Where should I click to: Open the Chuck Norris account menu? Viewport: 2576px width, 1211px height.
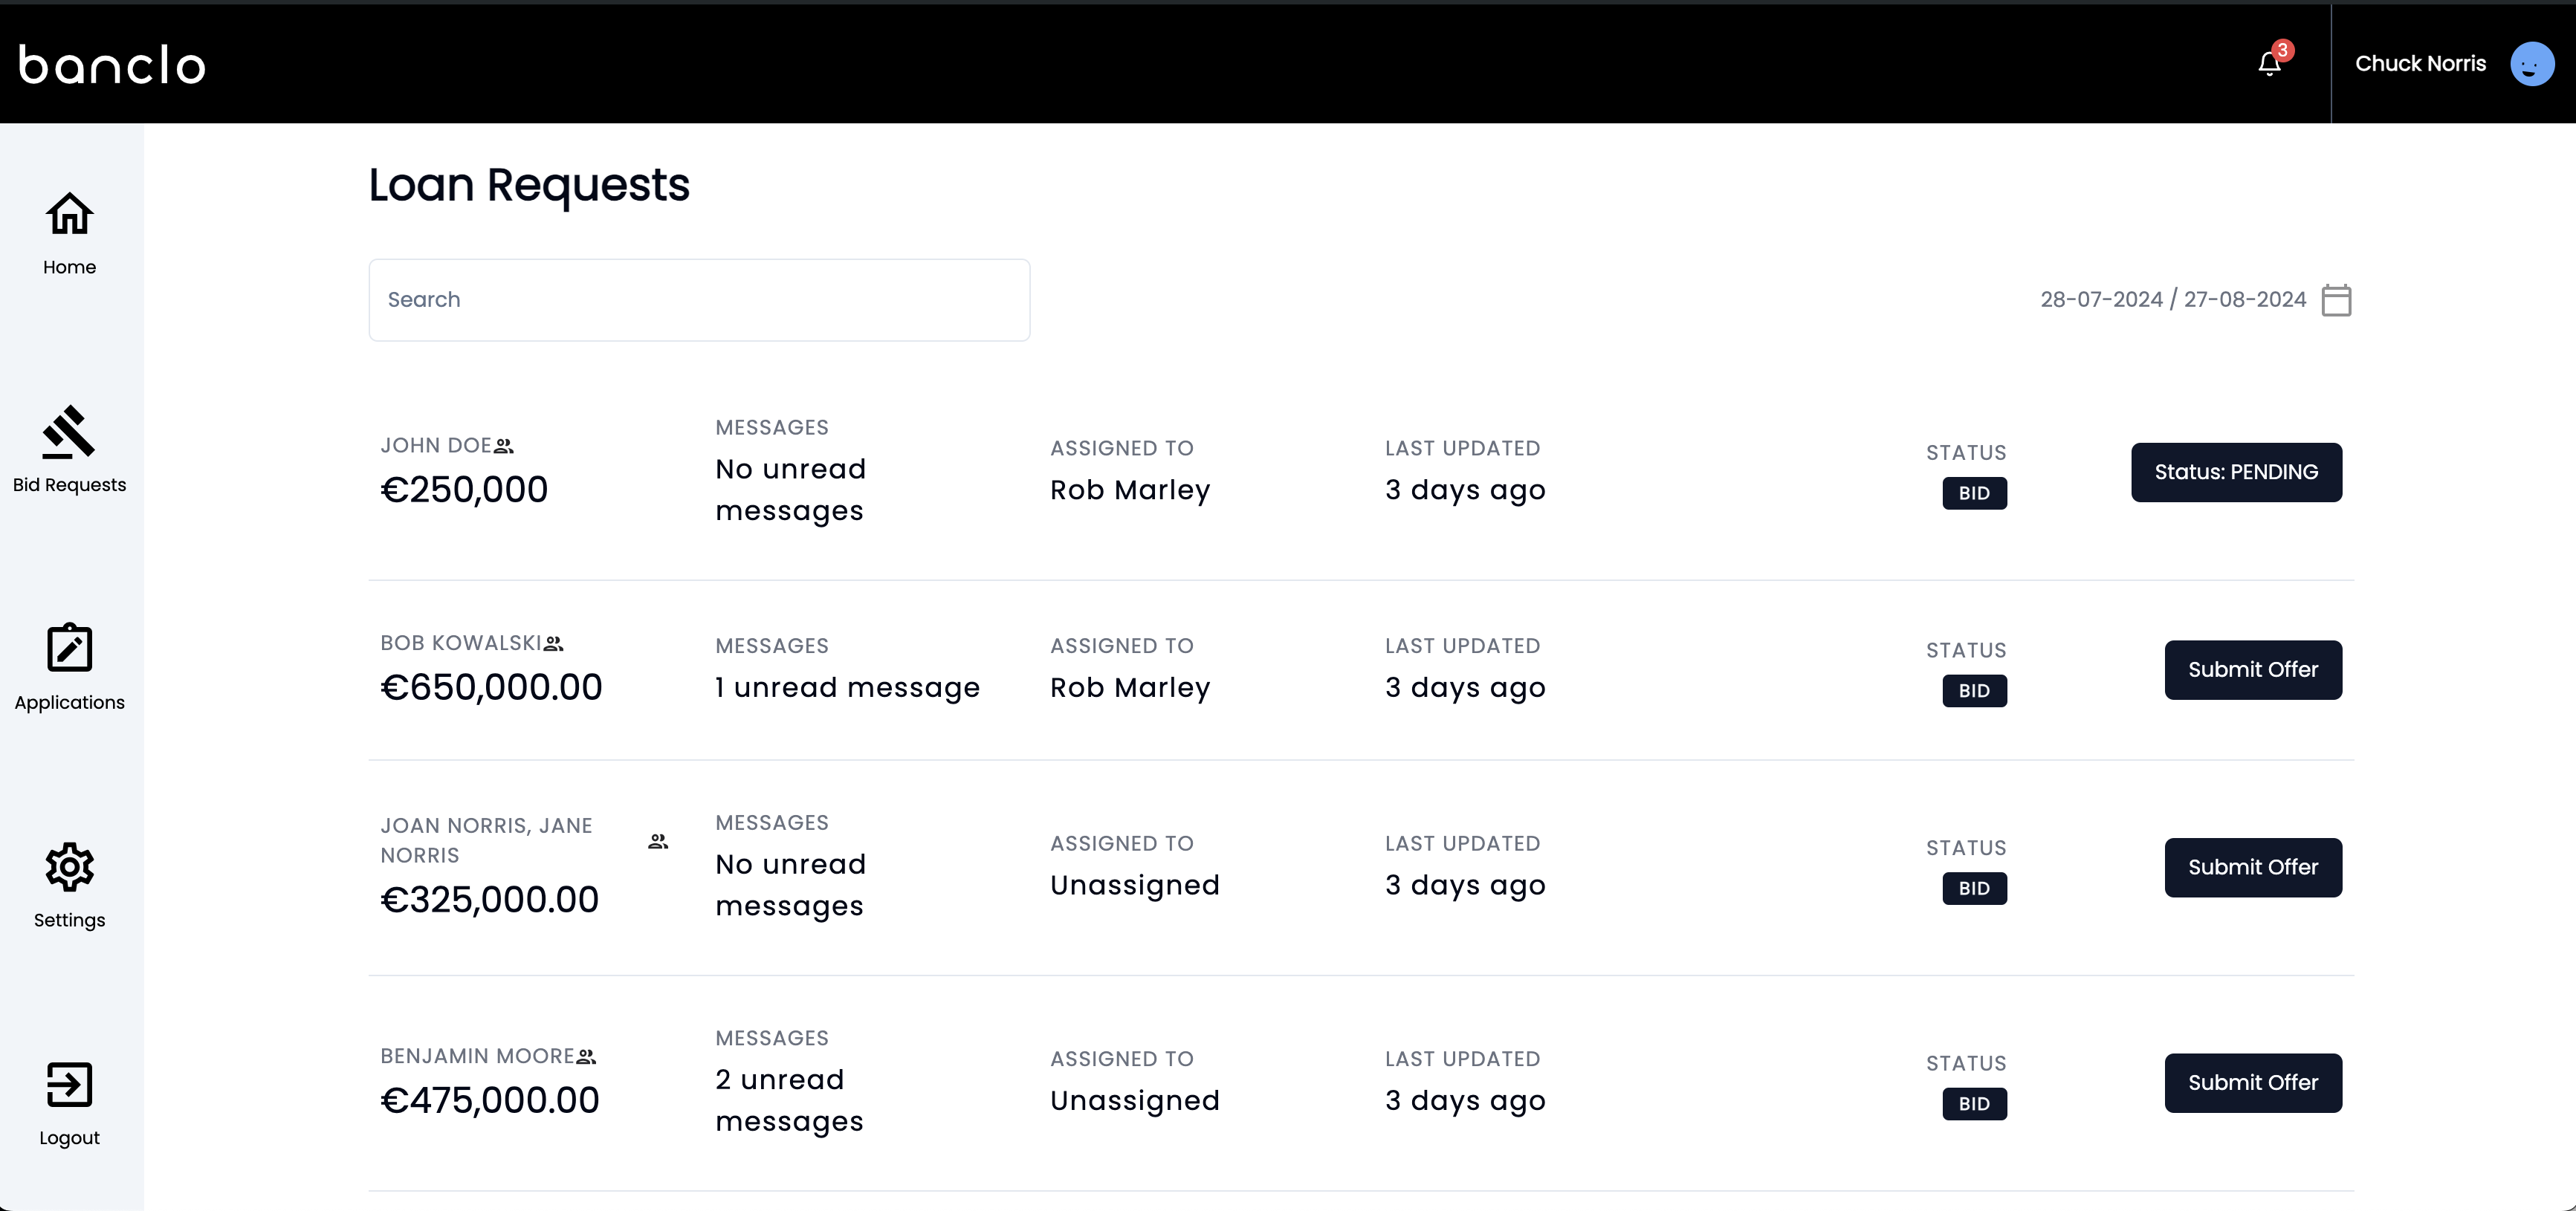pos(2421,63)
